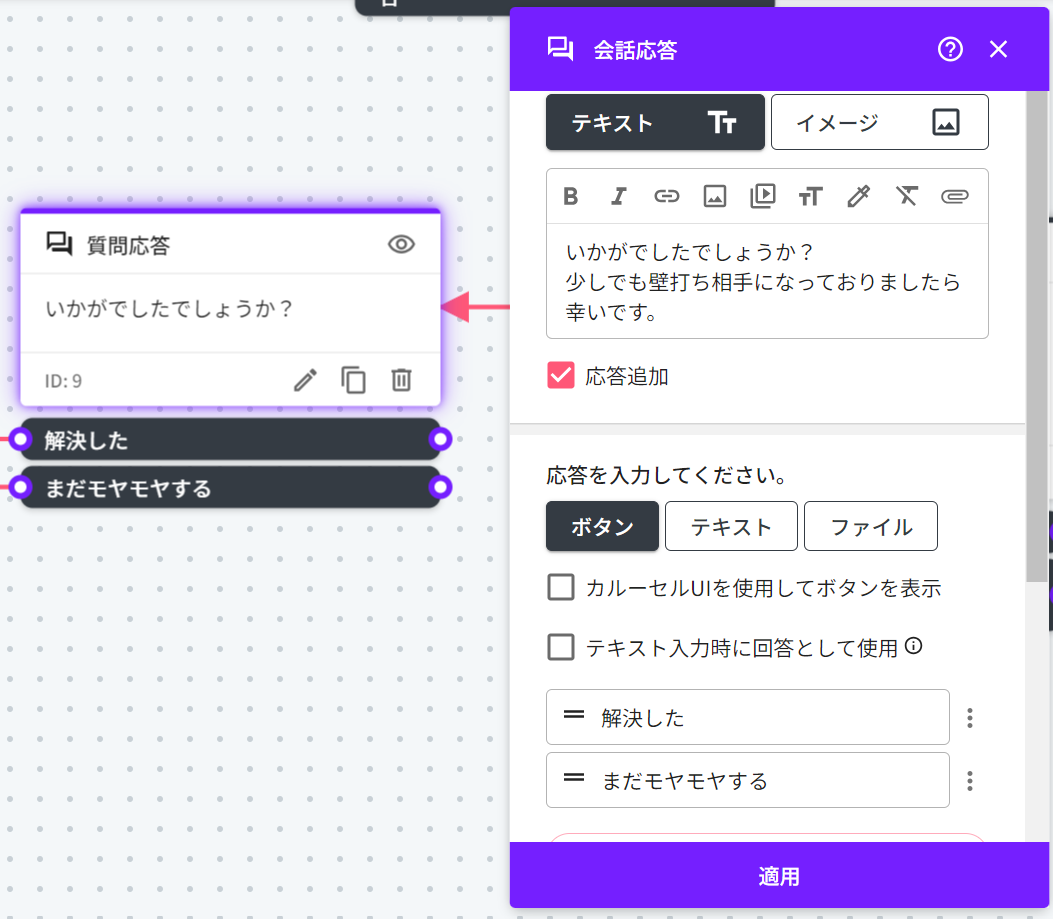Insert a hyperlink using the link icon
This screenshot has height=919, width=1053.
click(x=666, y=196)
